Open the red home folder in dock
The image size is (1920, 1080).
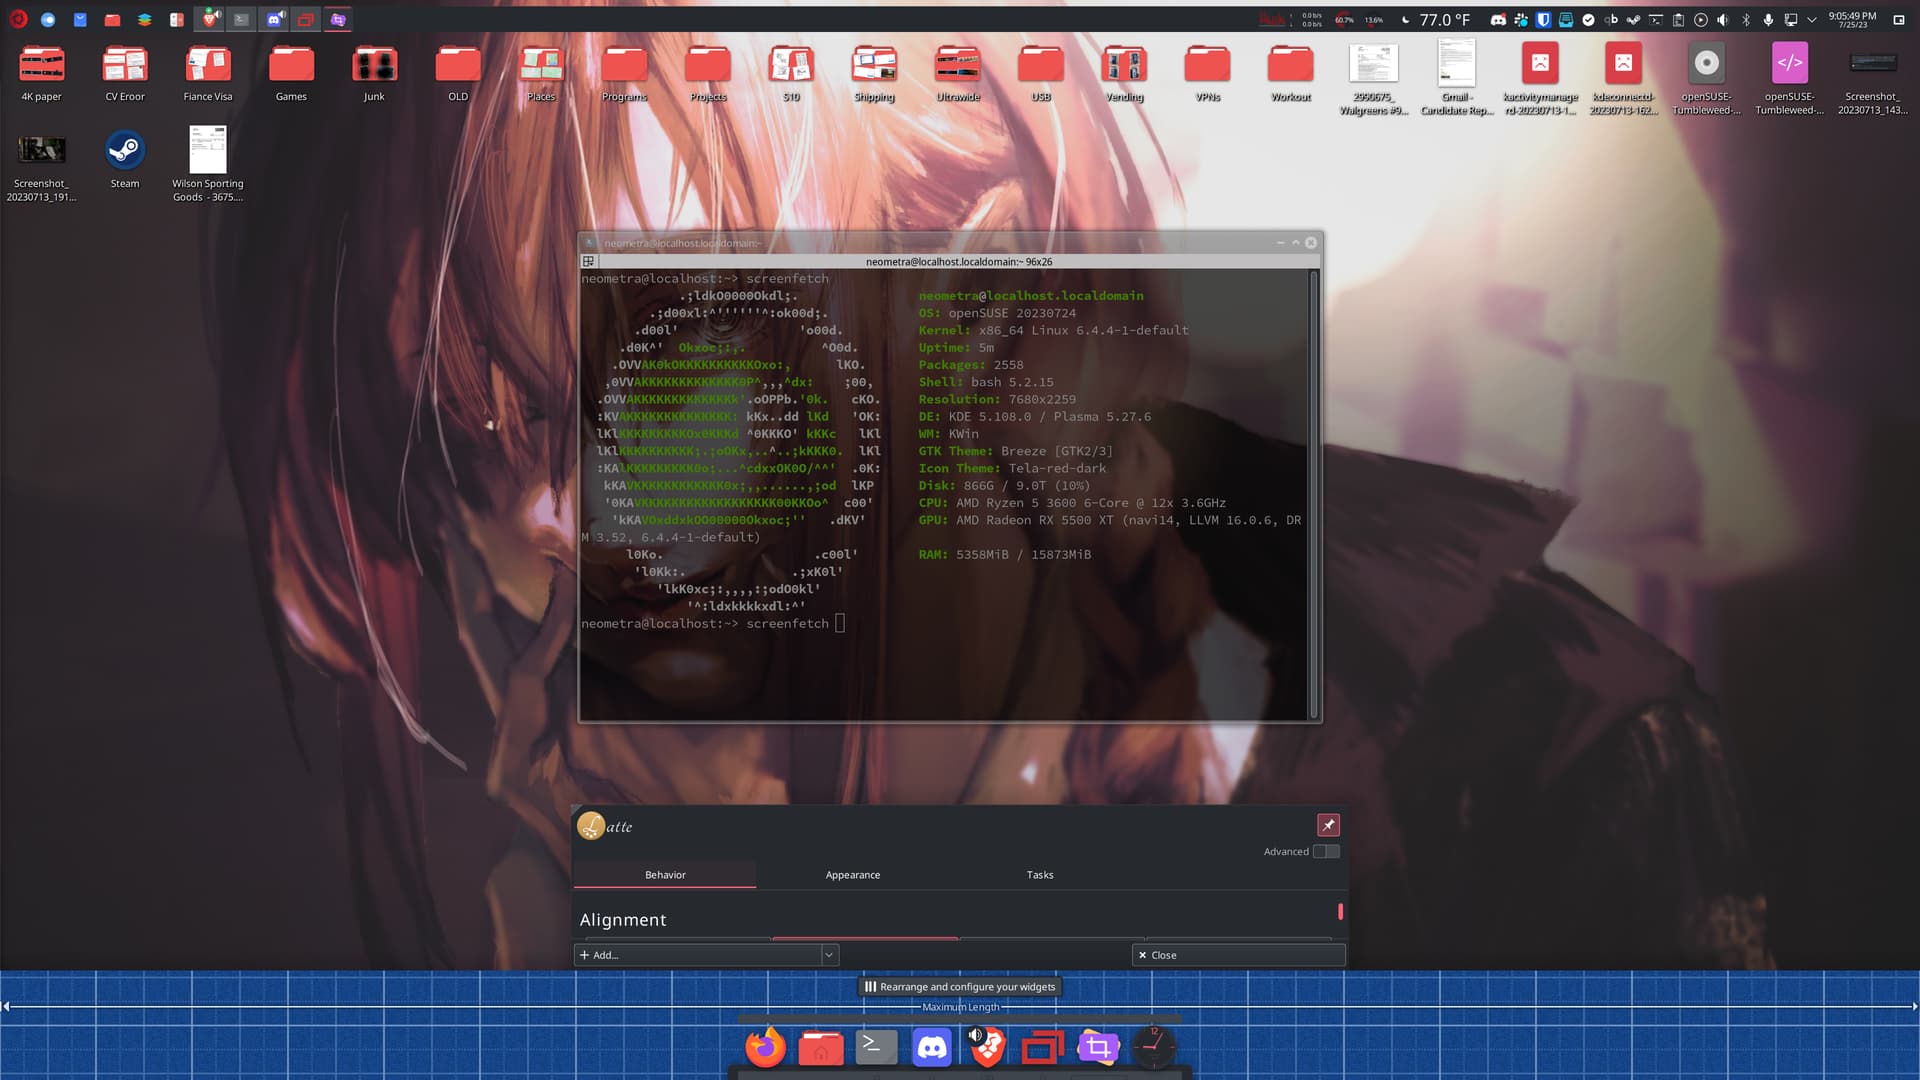pyautogui.click(x=821, y=1047)
